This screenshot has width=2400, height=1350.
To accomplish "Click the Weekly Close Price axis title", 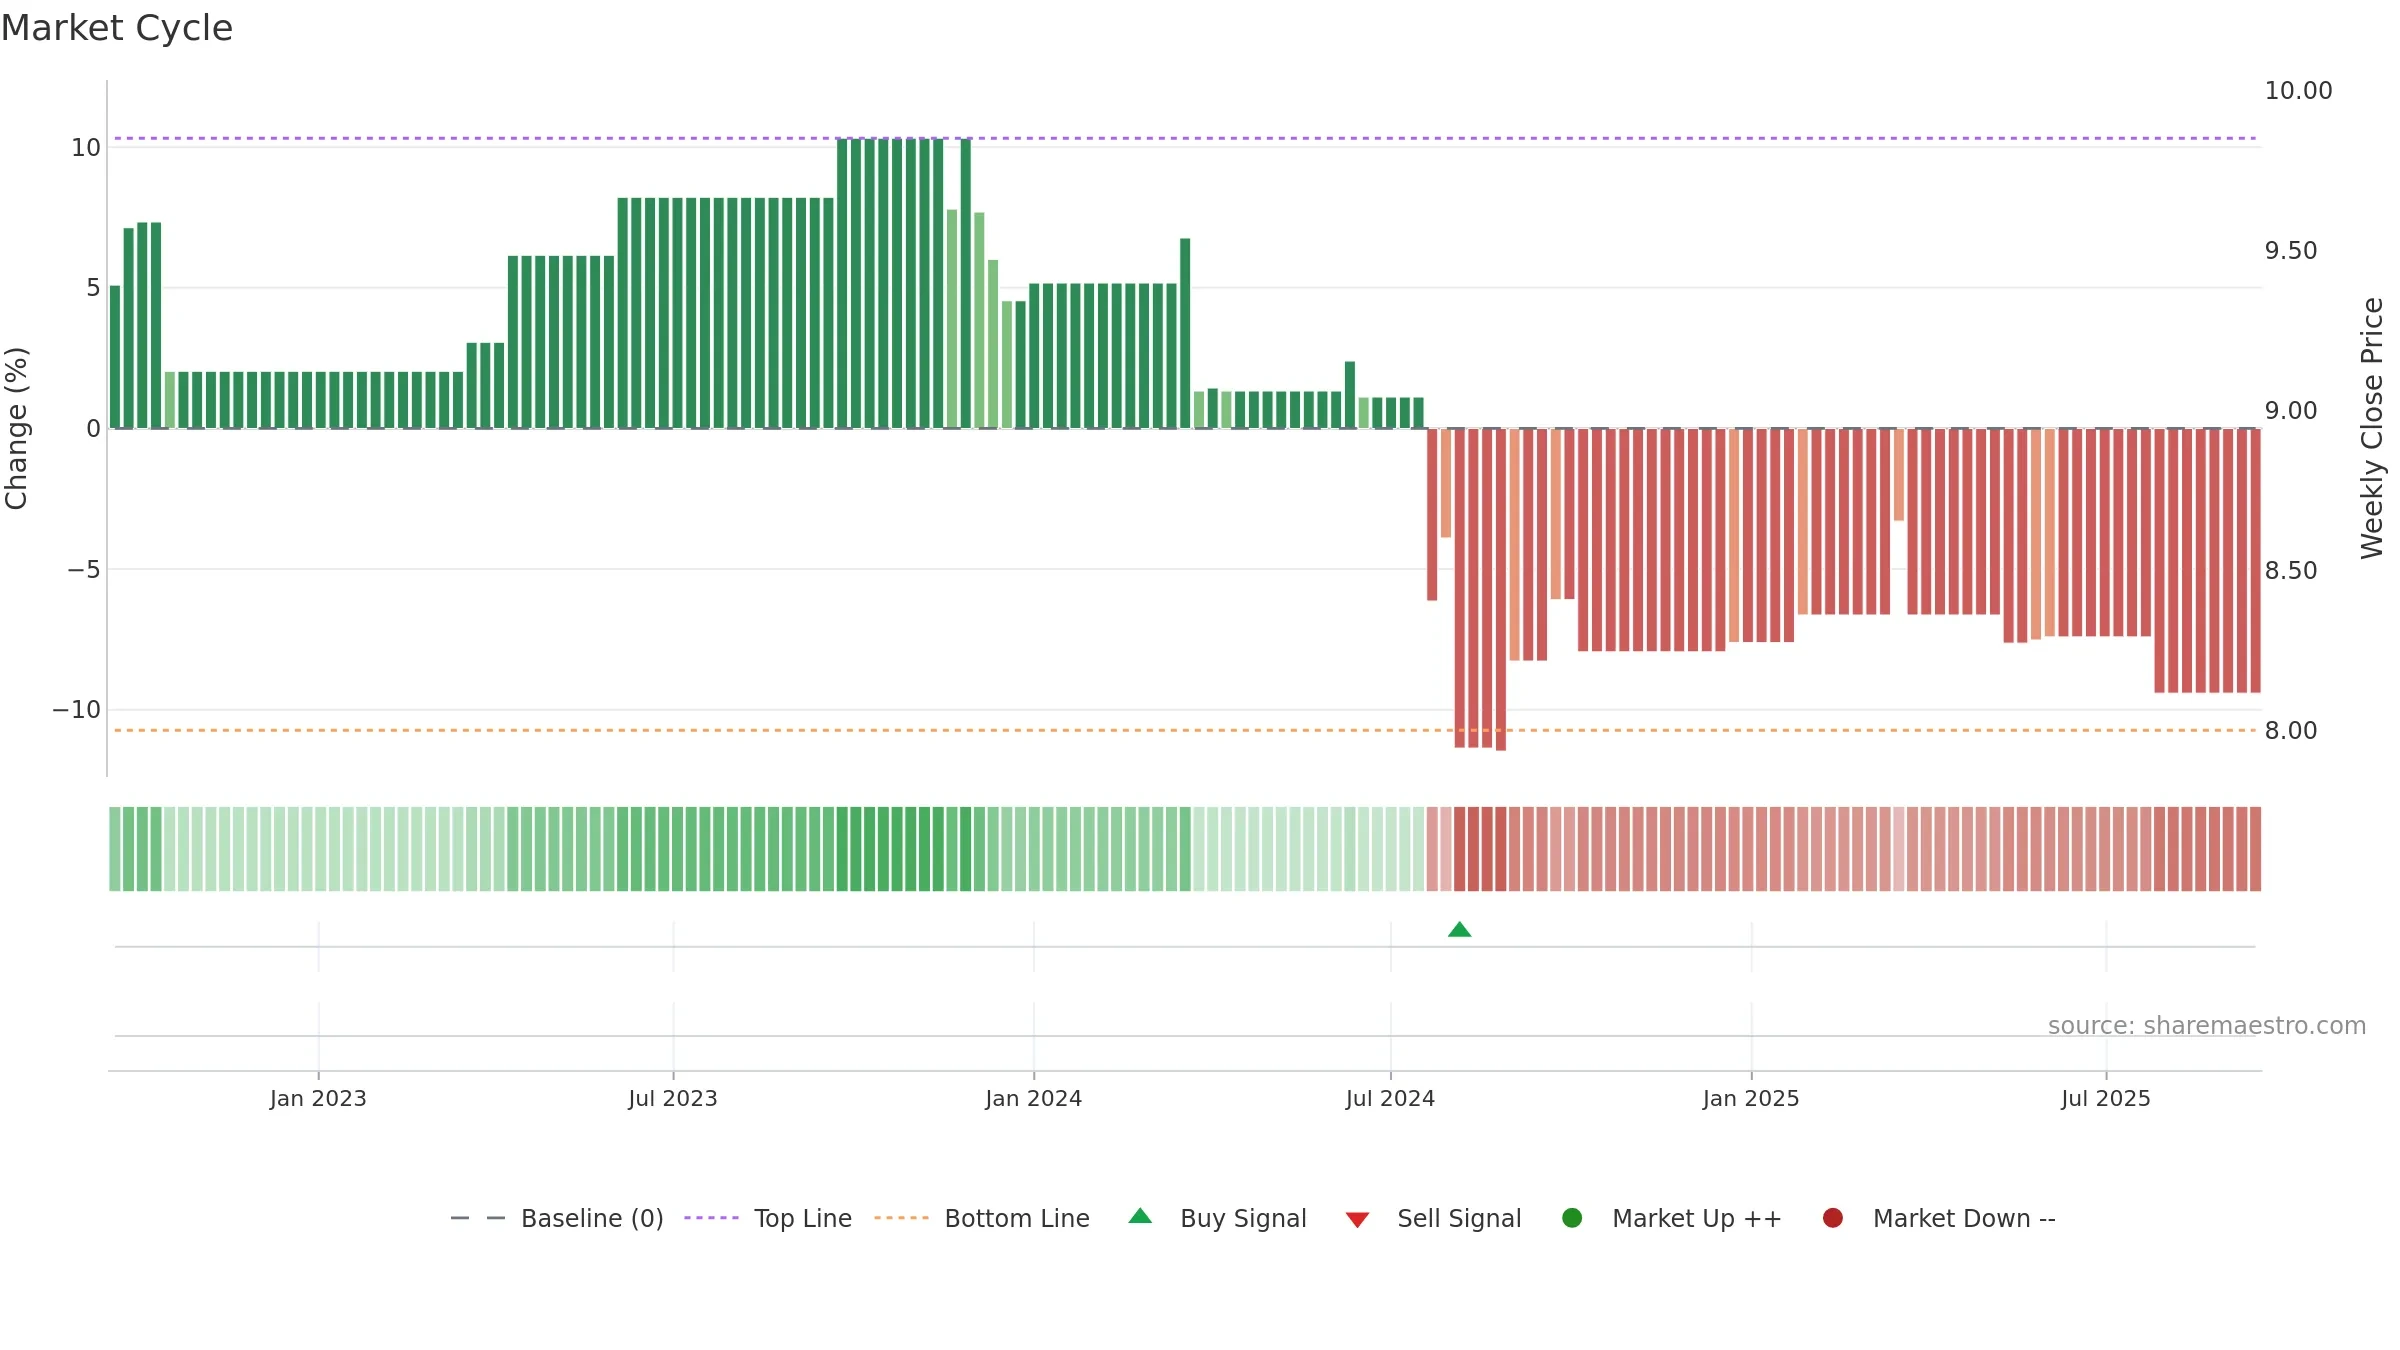I will click(x=2372, y=428).
